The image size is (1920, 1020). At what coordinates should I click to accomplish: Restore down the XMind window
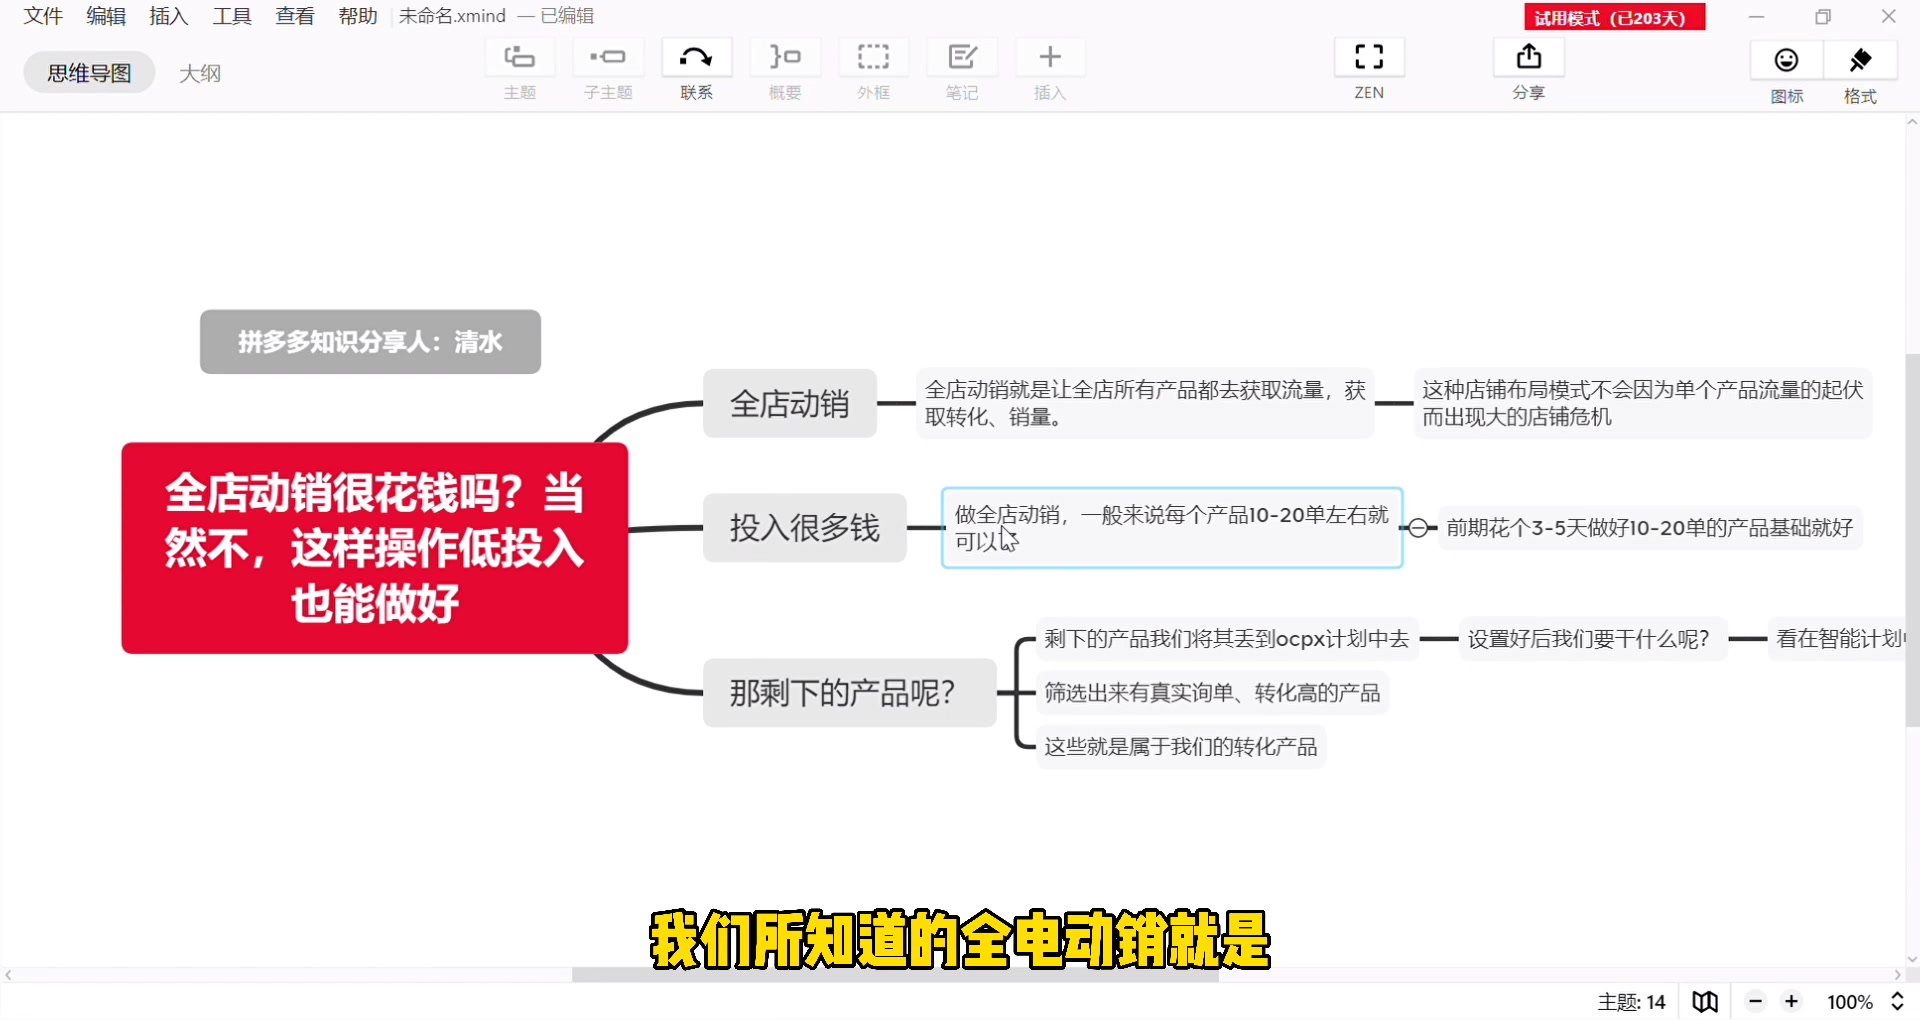[1823, 17]
